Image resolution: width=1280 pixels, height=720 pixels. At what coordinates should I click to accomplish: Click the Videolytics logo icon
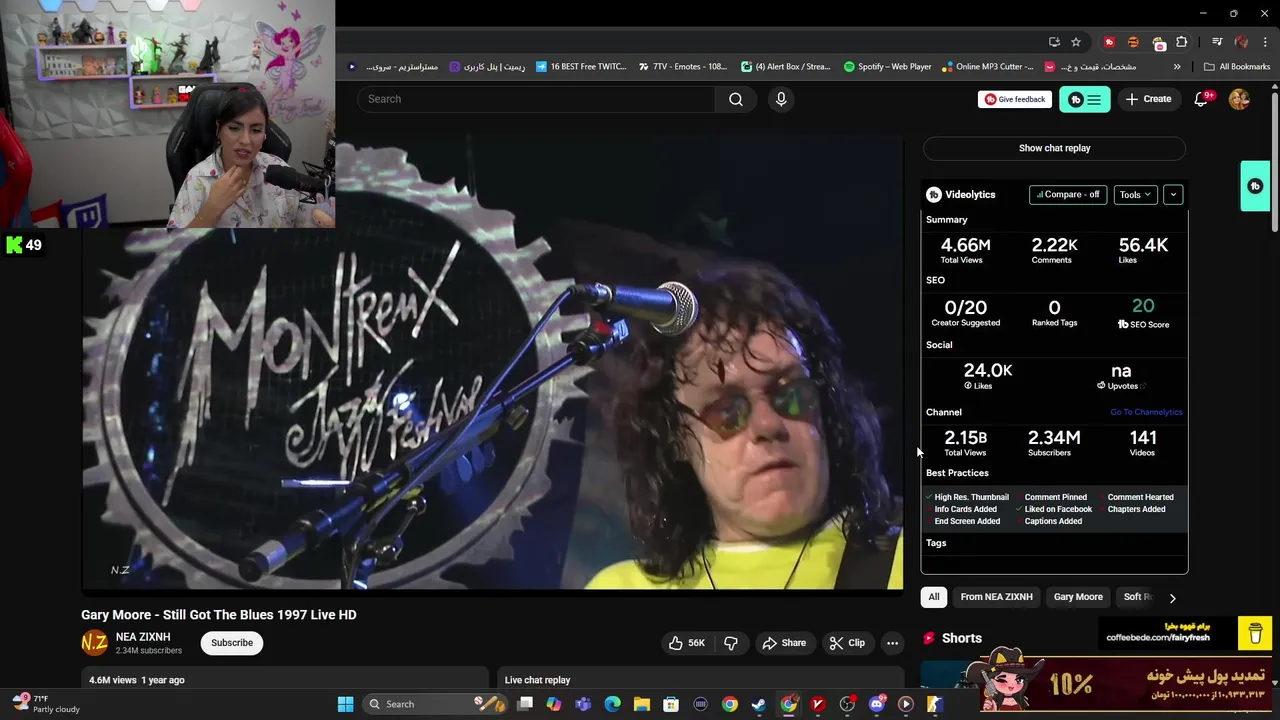click(934, 195)
